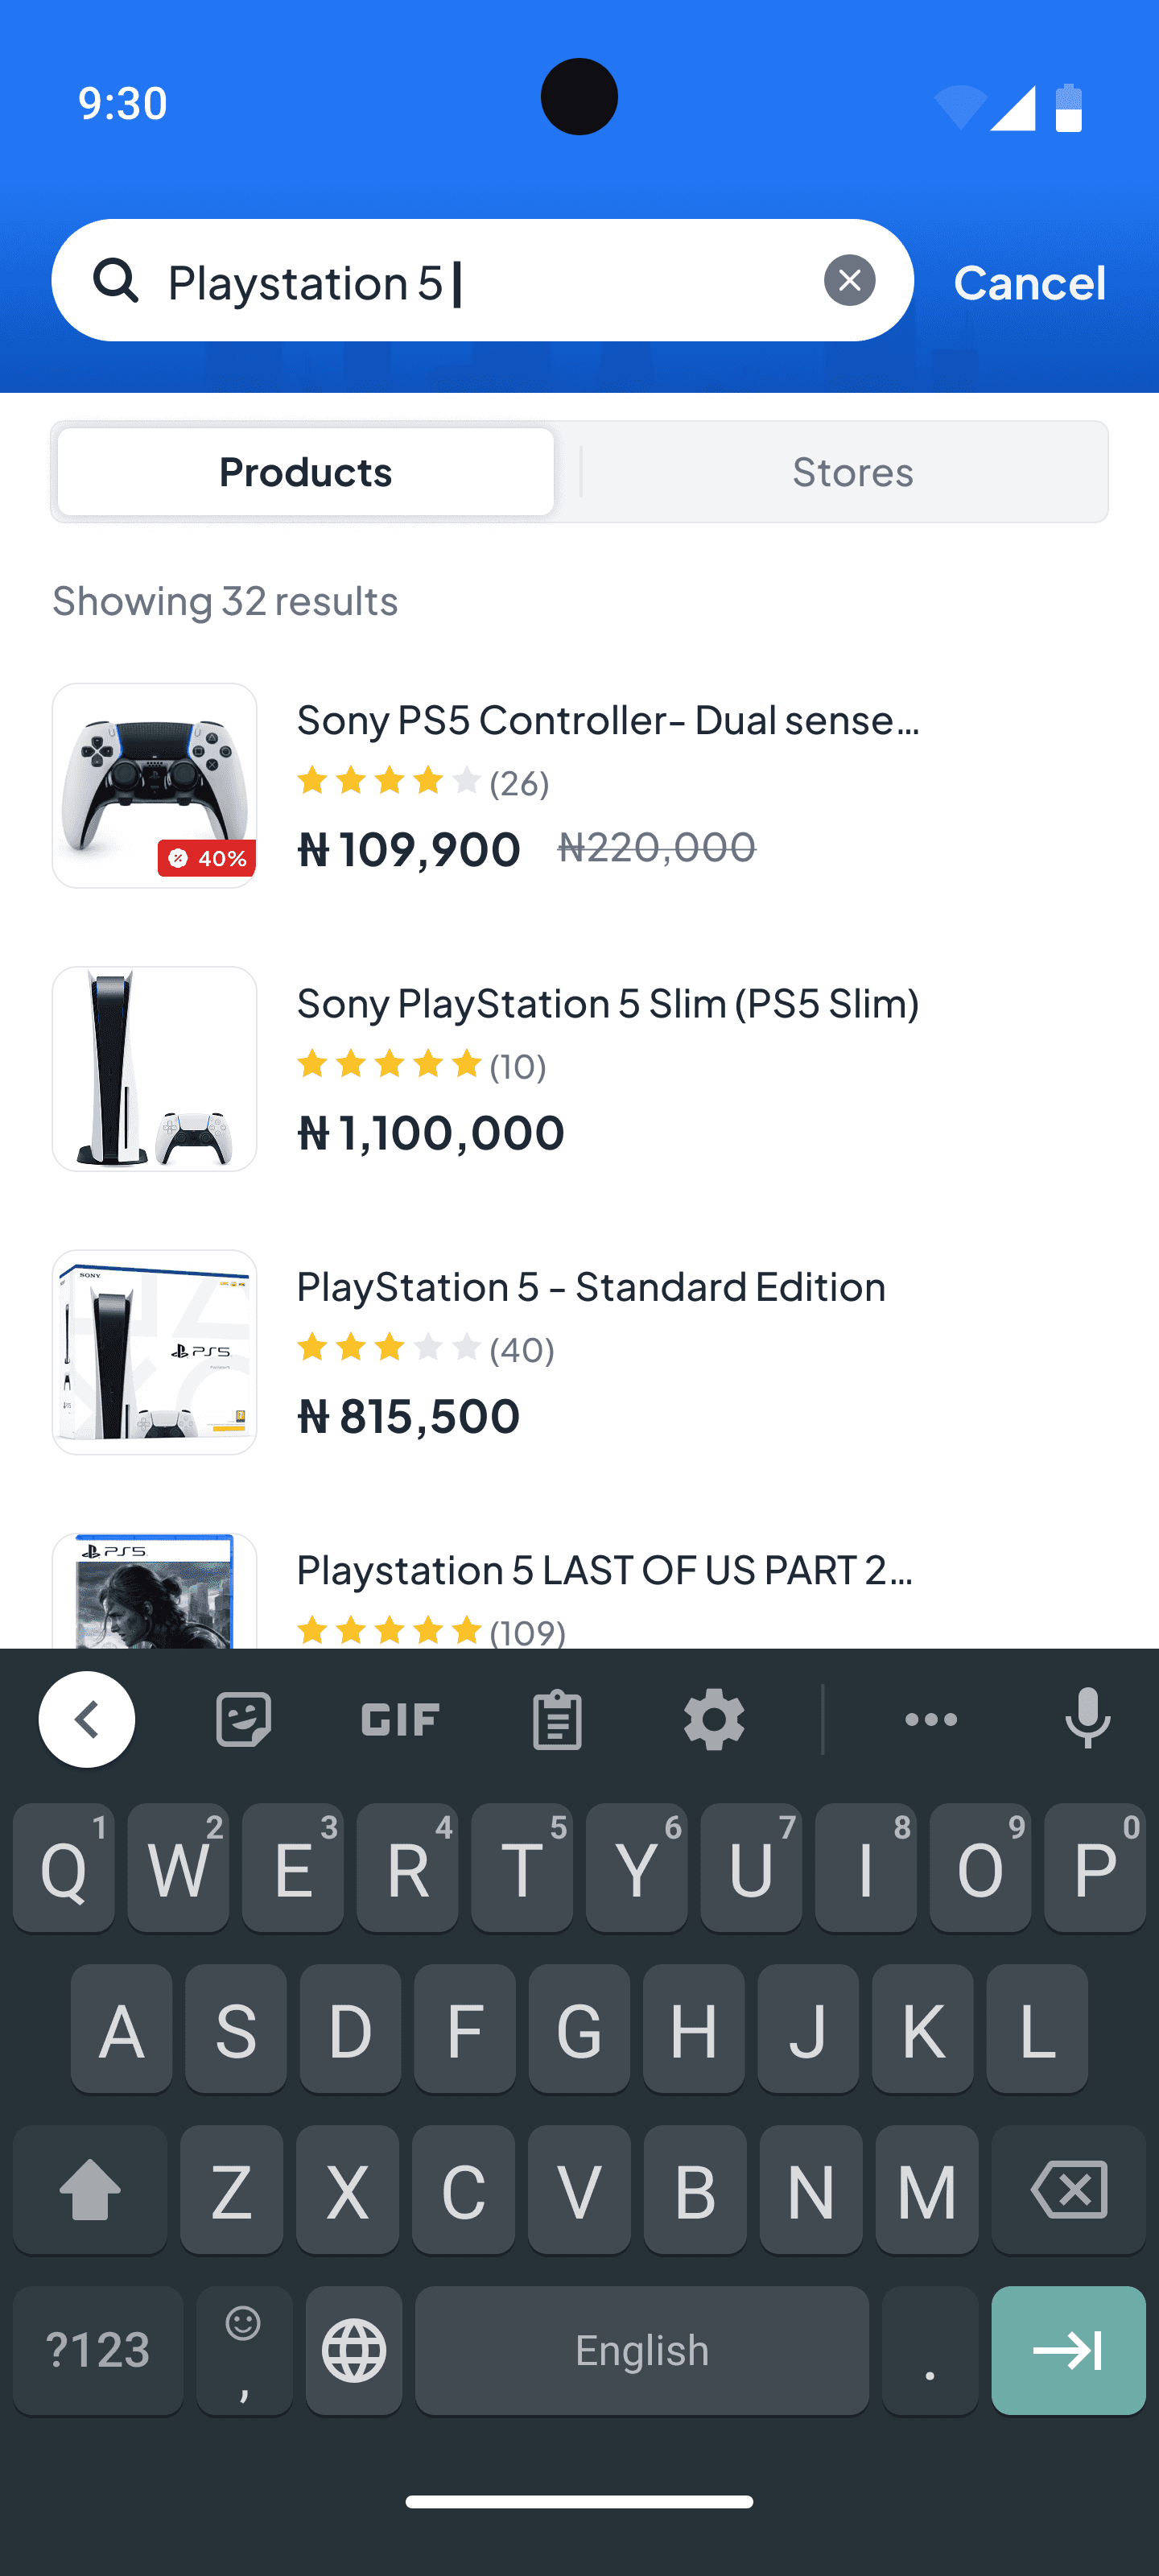Tap the PS5 Controller product thumbnail

[x=155, y=786]
